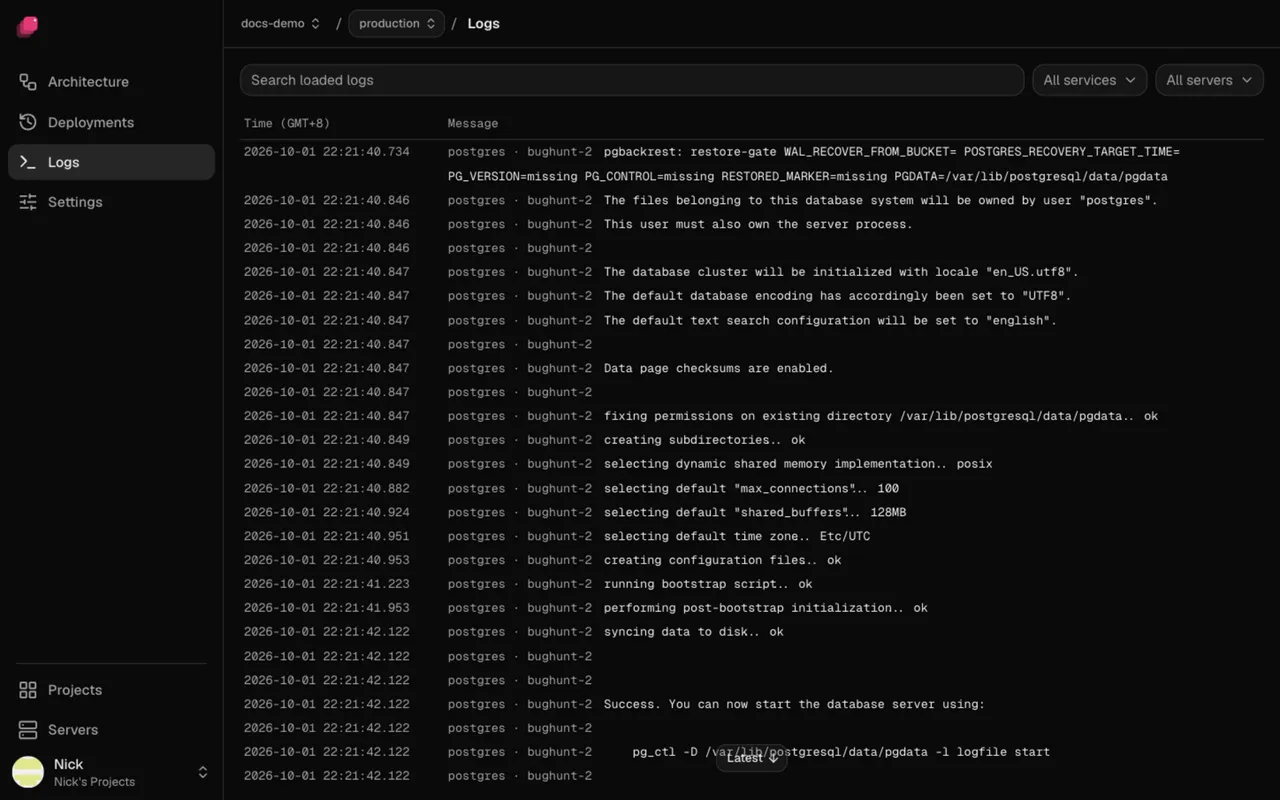Select Logs in the sidebar
This screenshot has width=1280, height=800.
[x=111, y=162]
